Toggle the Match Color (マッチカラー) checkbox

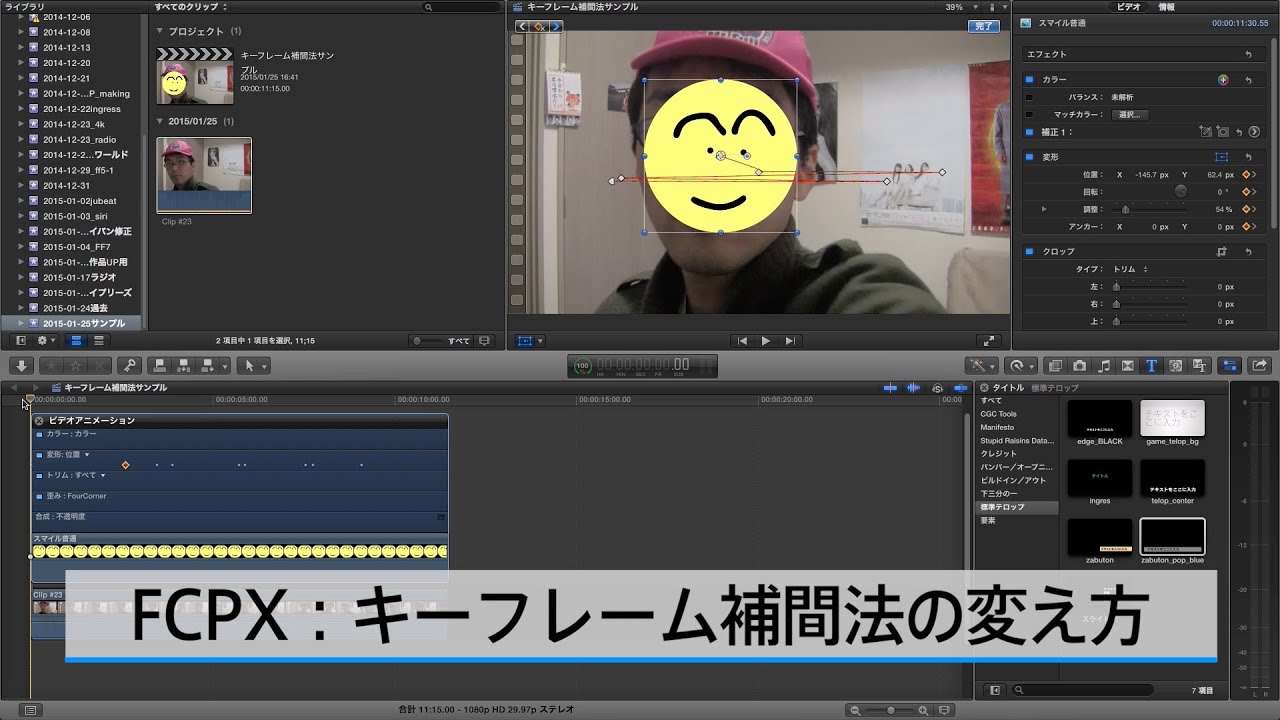point(1030,115)
